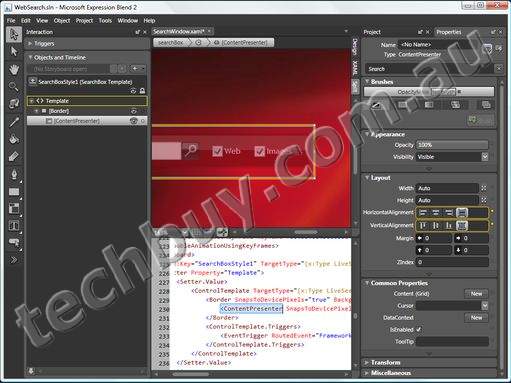Collapse the Template tree node

(32, 101)
